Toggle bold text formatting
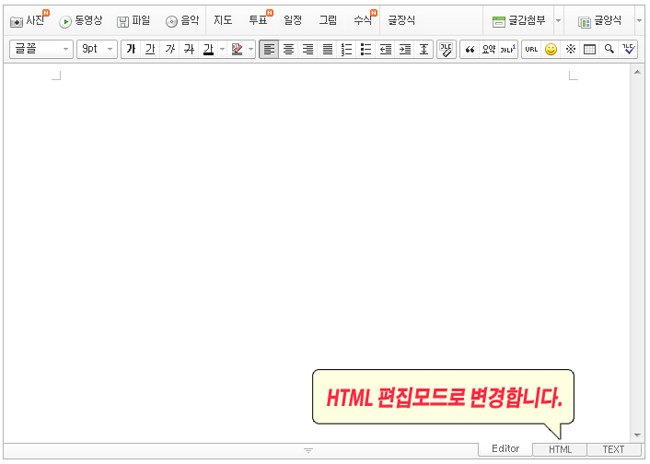 click(x=131, y=49)
